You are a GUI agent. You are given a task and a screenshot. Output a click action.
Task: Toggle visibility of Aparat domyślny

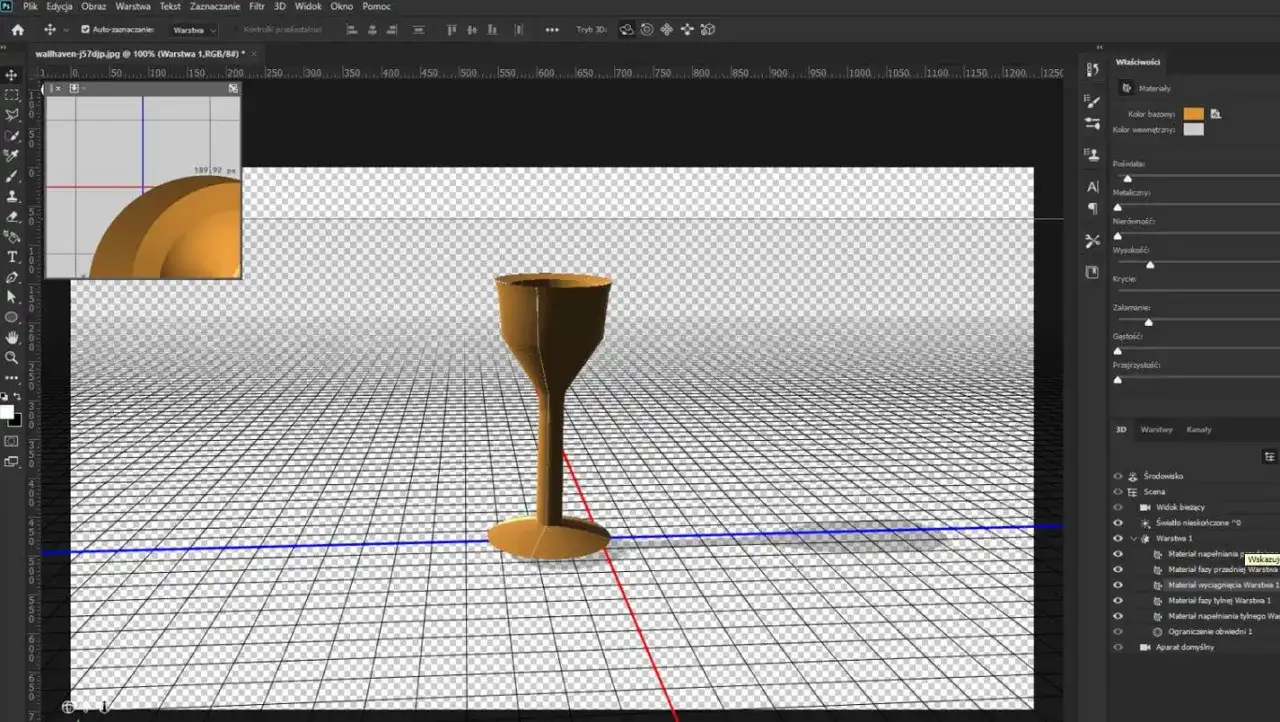coord(1118,647)
